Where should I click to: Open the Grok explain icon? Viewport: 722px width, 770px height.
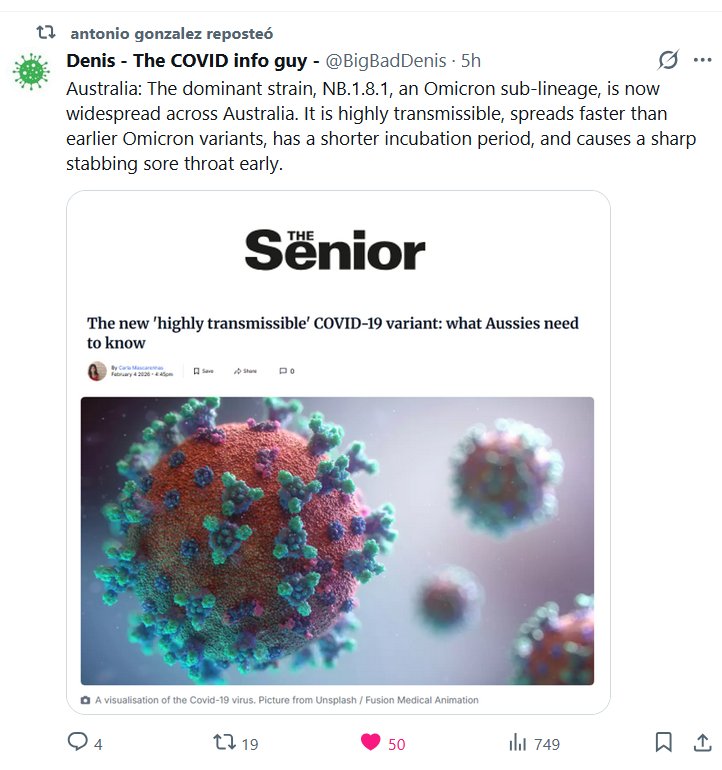click(x=669, y=60)
